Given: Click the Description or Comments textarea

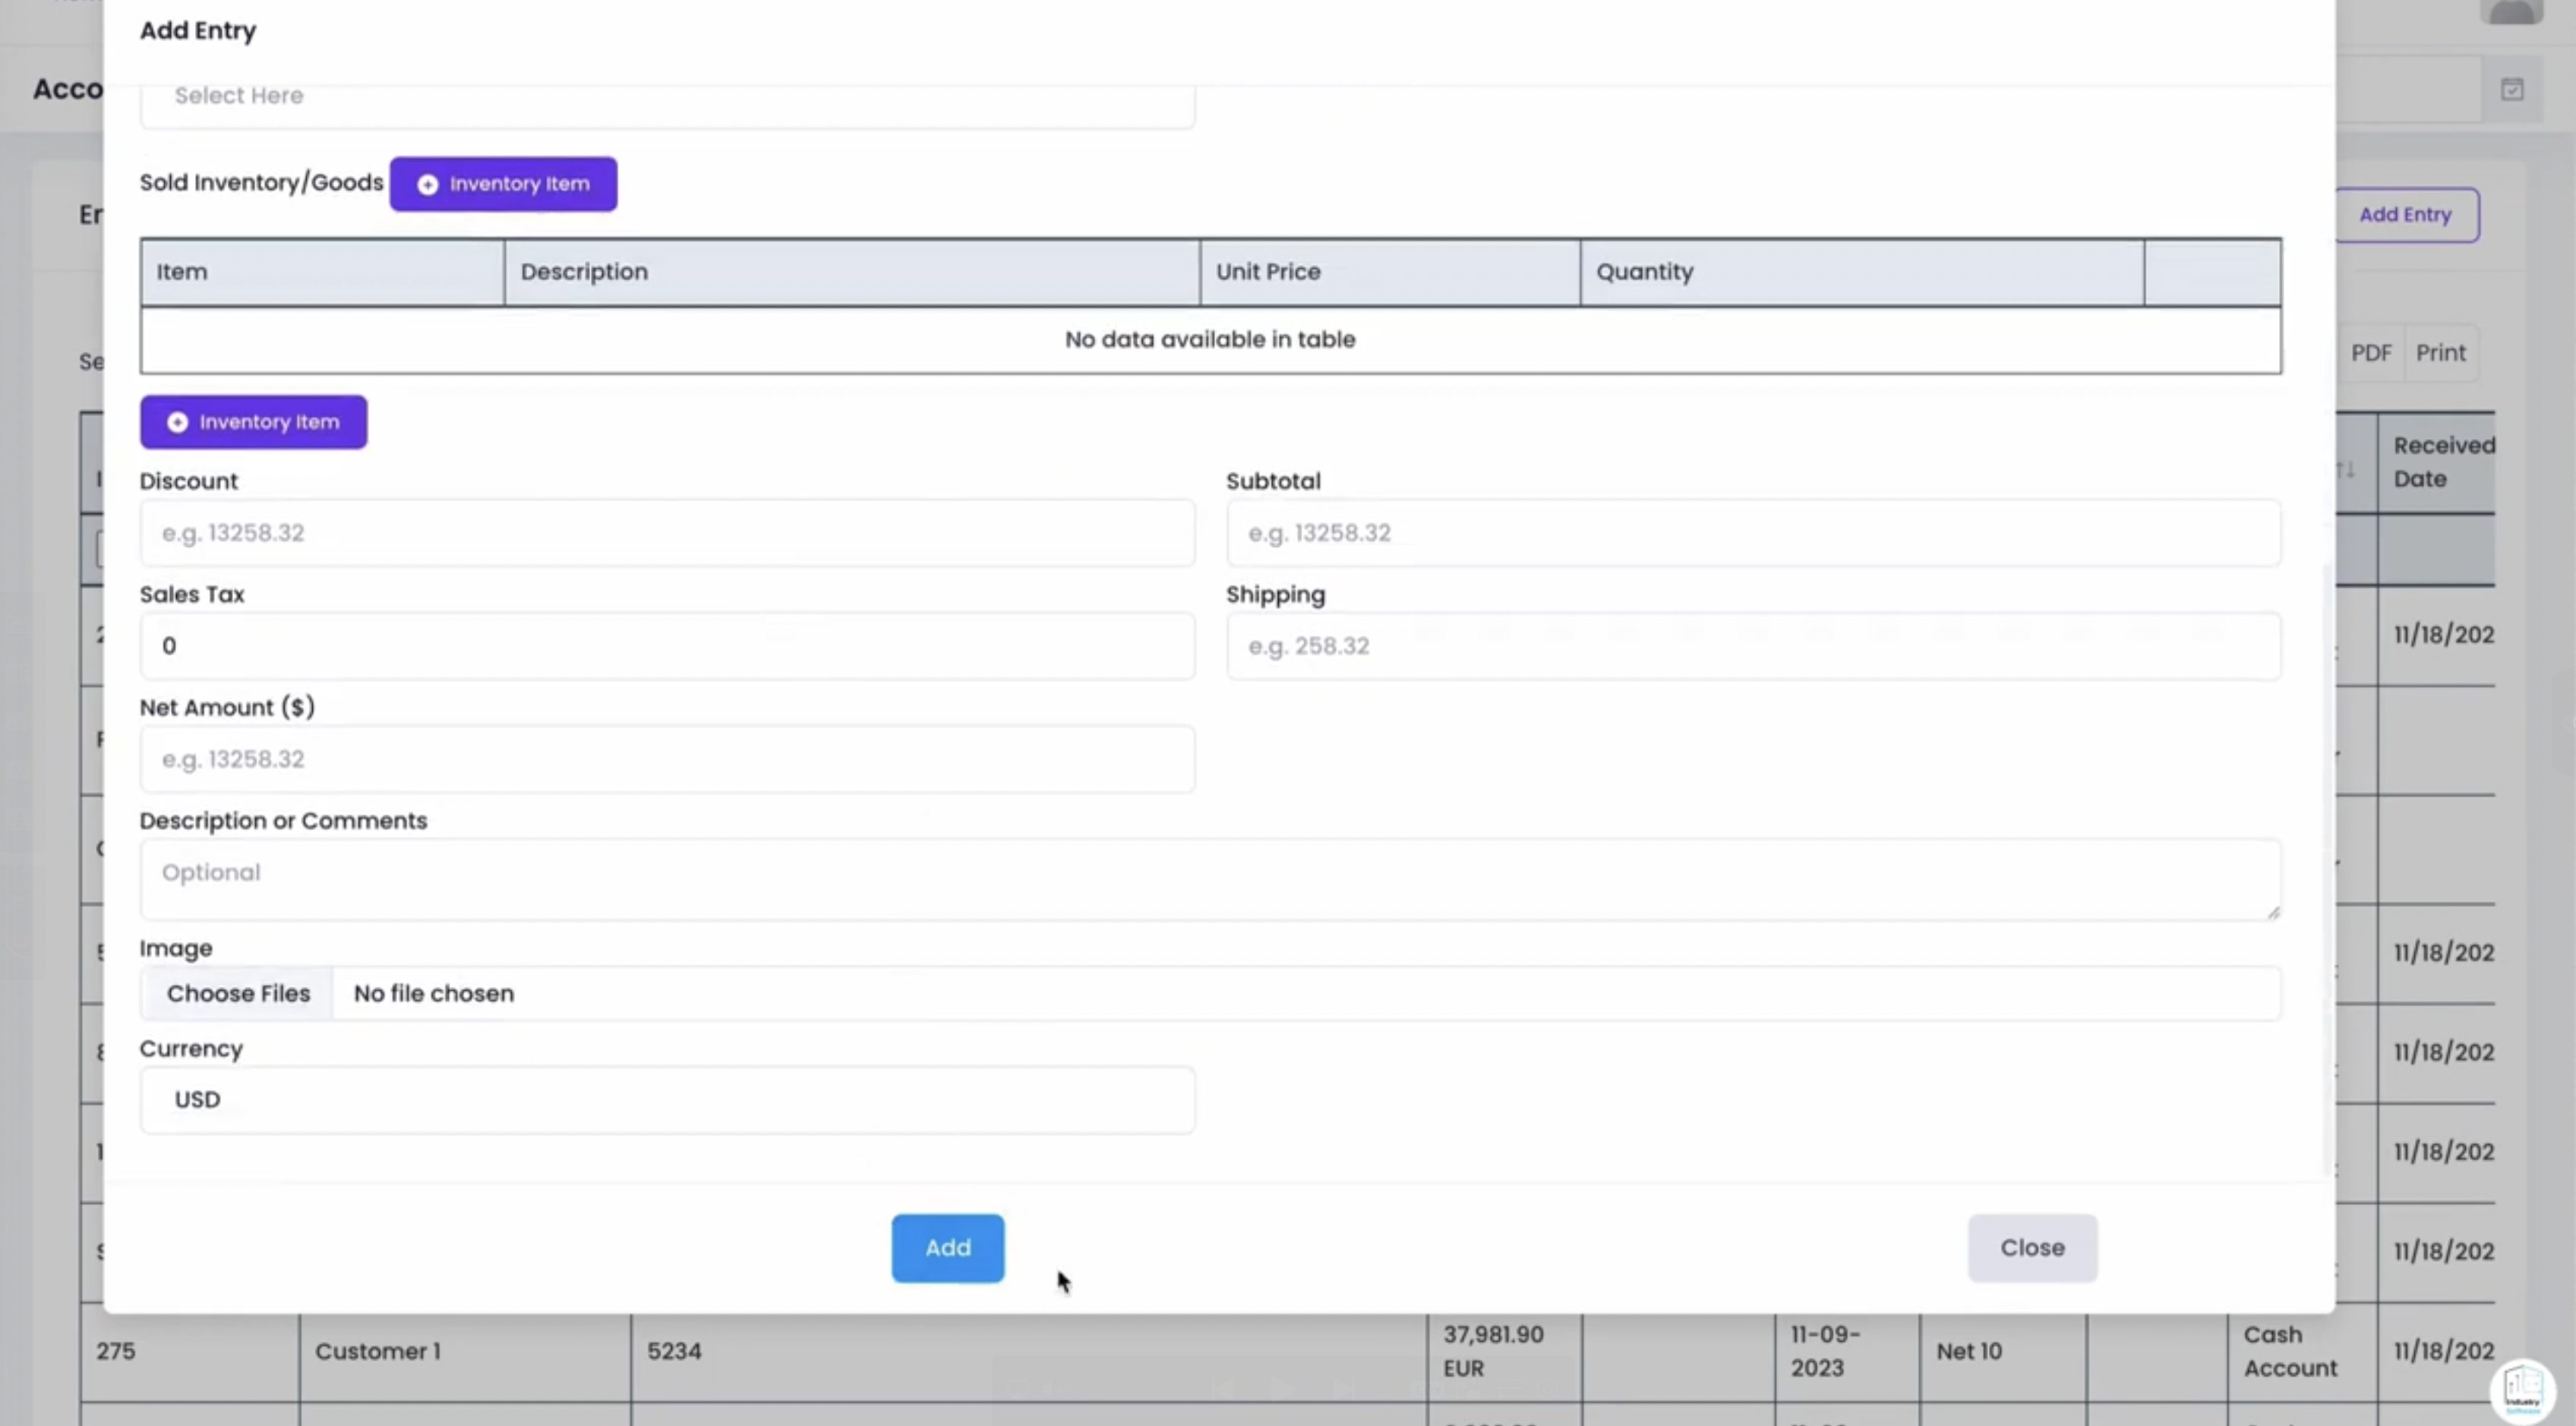Looking at the screenshot, I should [x=1210, y=878].
